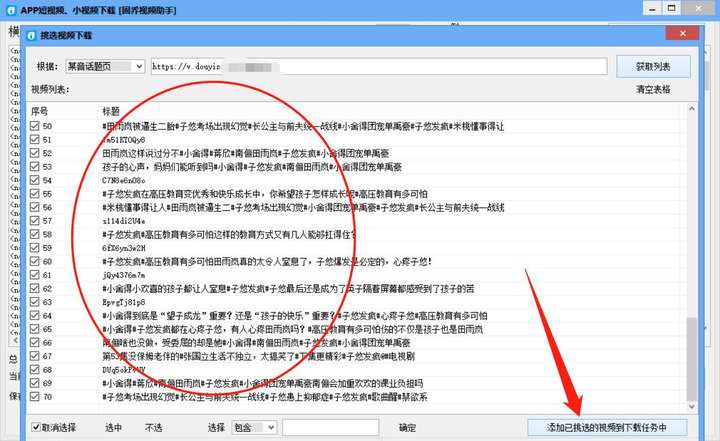The width and height of the screenshot is (720, 441).
Task: Select row 69 title starting #小舍得#蒋欣
Action: pos(263,383)
